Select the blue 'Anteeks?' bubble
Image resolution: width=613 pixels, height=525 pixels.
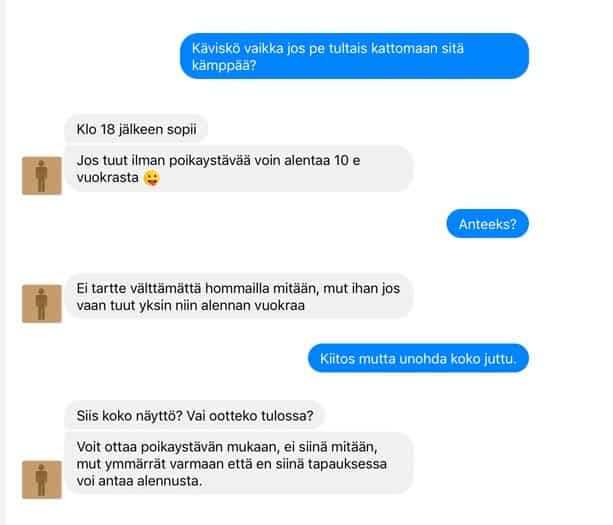[488, 224]
